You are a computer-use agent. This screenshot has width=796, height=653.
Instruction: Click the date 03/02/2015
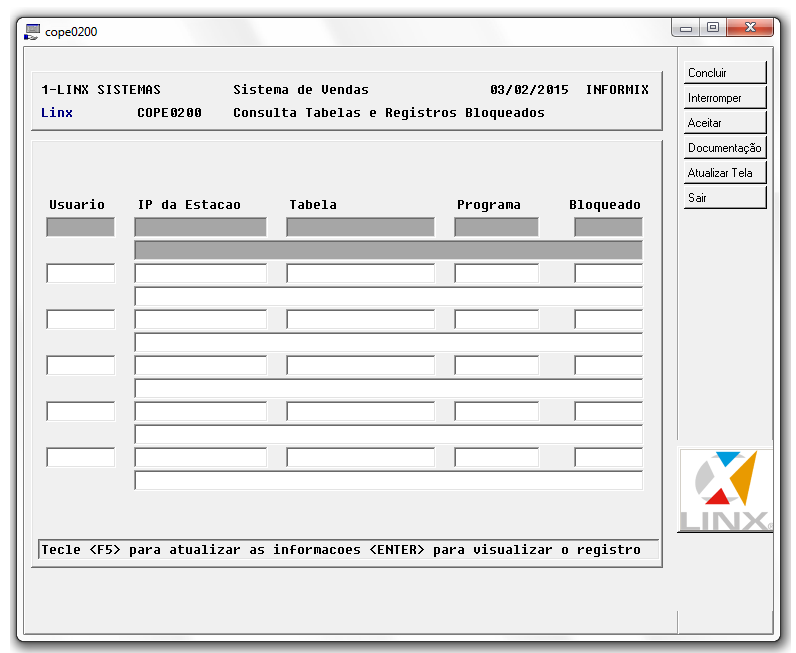(529, 90)
